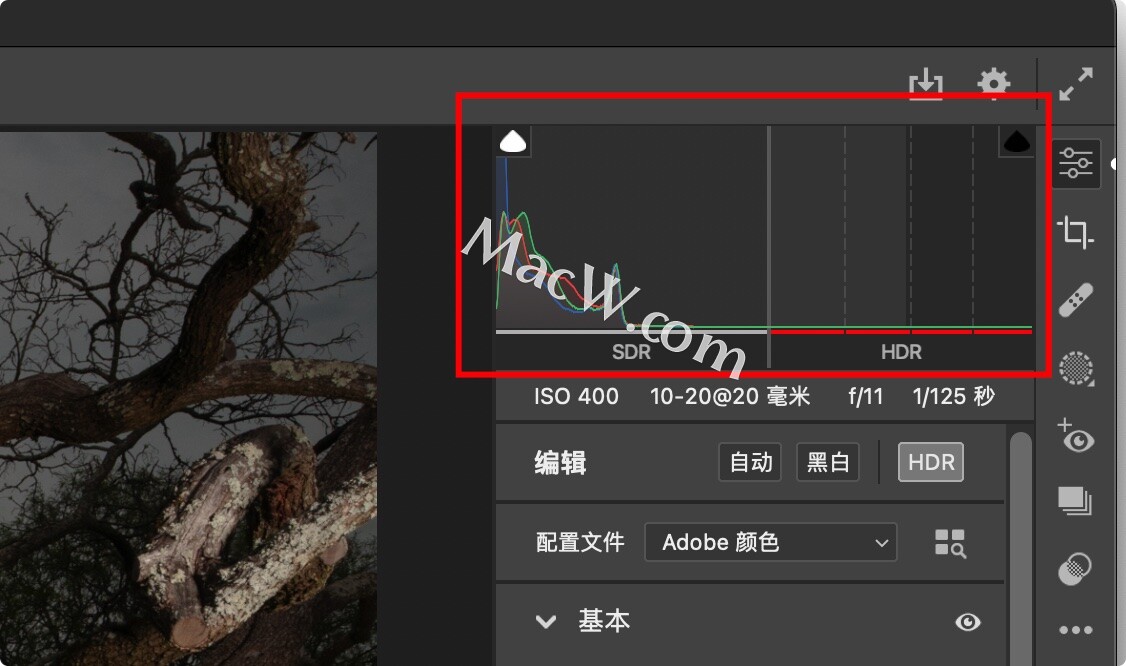Click the 编辑 panel heading
Screen dimensions: 1126x666
click(561, 462)
